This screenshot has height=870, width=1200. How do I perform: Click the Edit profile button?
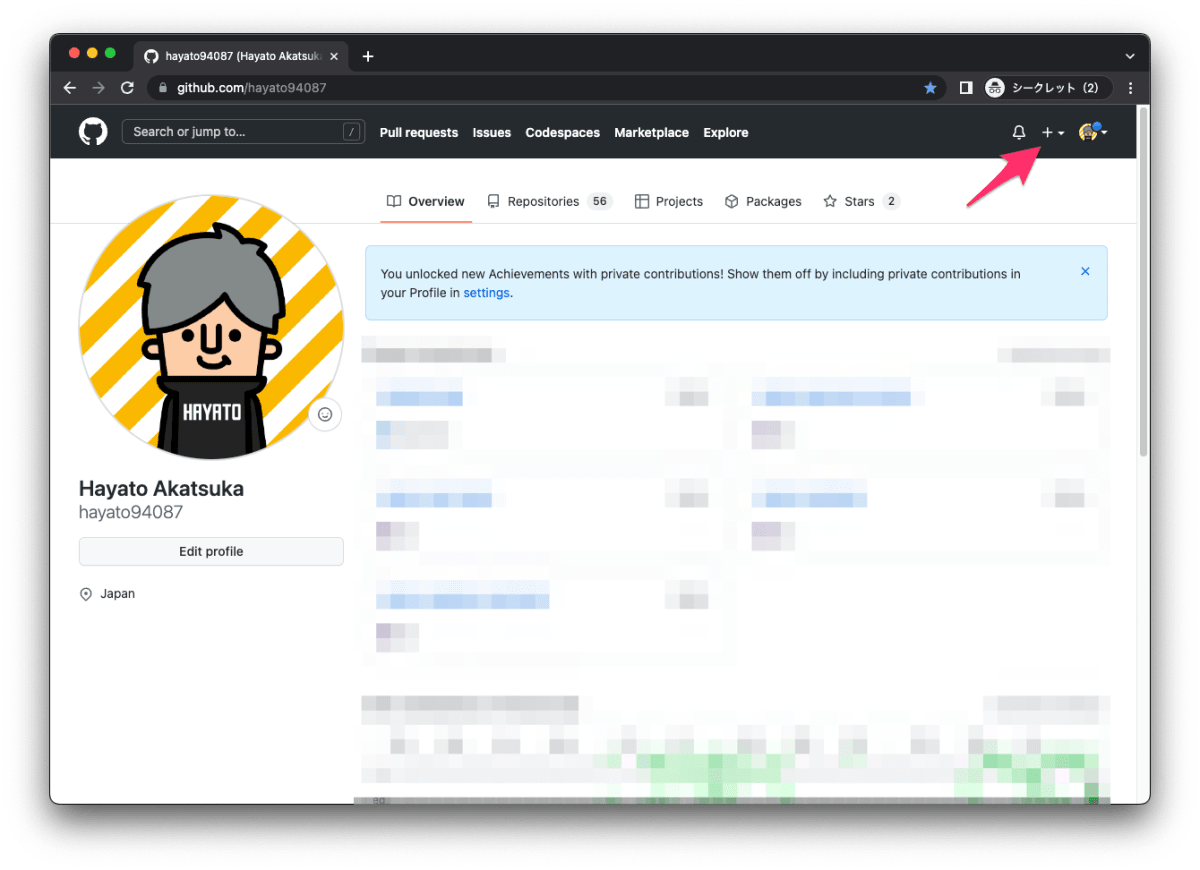click(211, 551)
